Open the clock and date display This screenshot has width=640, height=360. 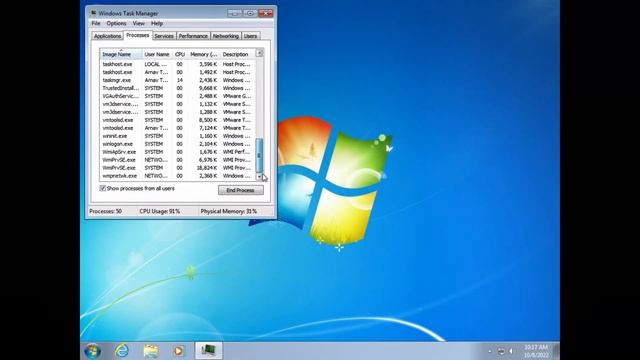pyautogui.click(x=536, y=351)
